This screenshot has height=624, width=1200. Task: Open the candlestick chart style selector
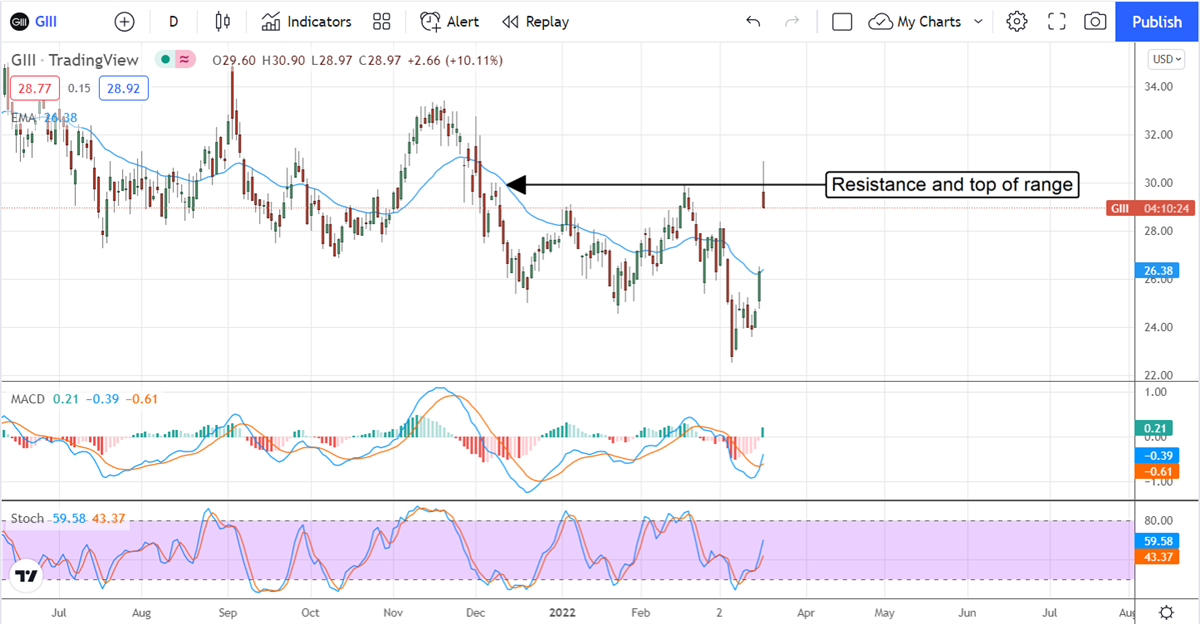(x=222, y=21)
